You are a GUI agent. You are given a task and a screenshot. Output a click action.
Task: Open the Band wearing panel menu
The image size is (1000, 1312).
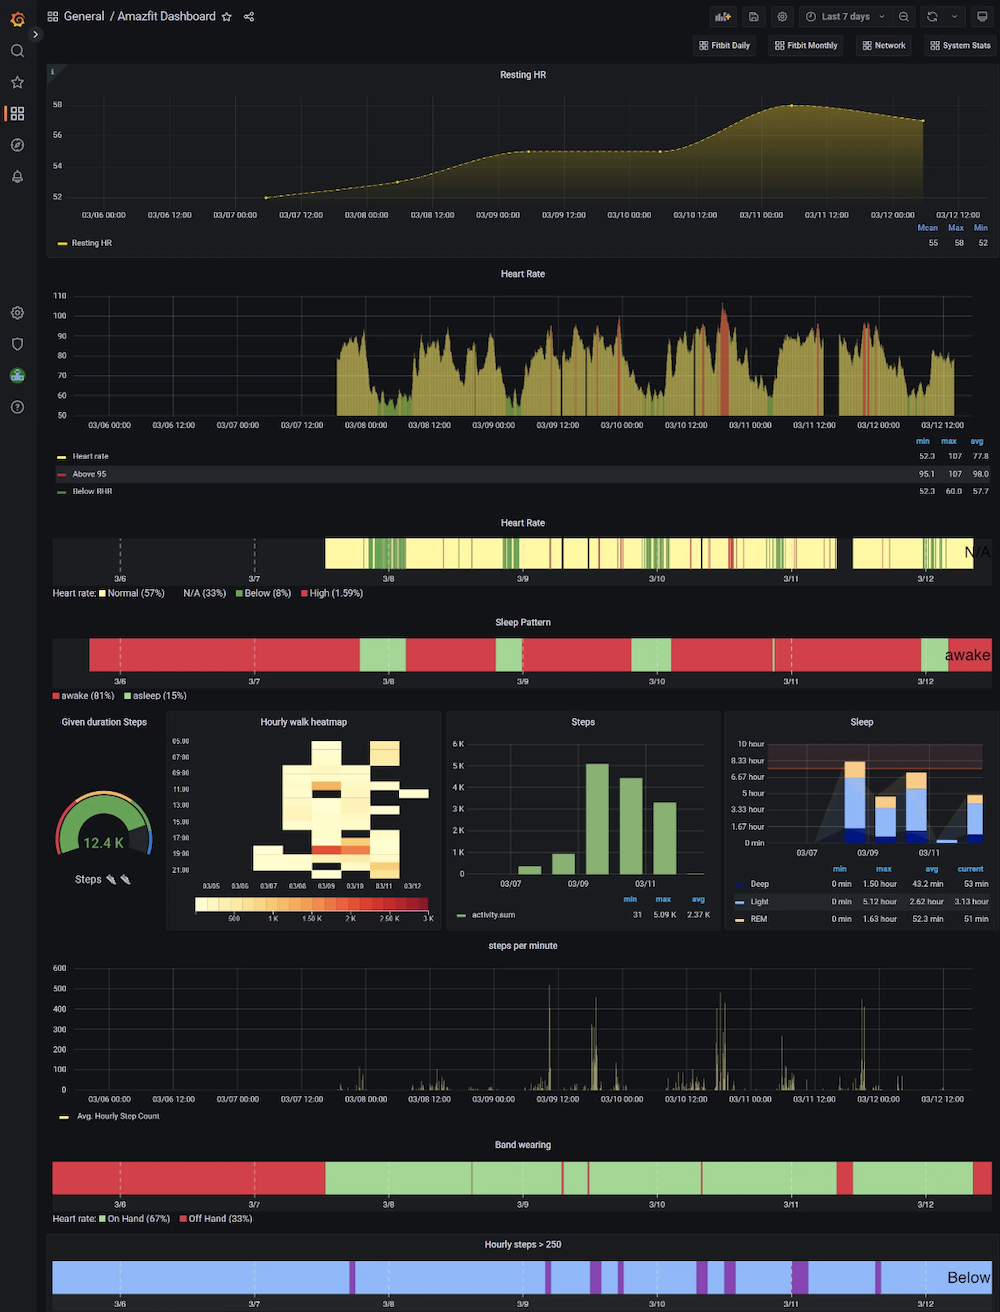(523, 1145)
